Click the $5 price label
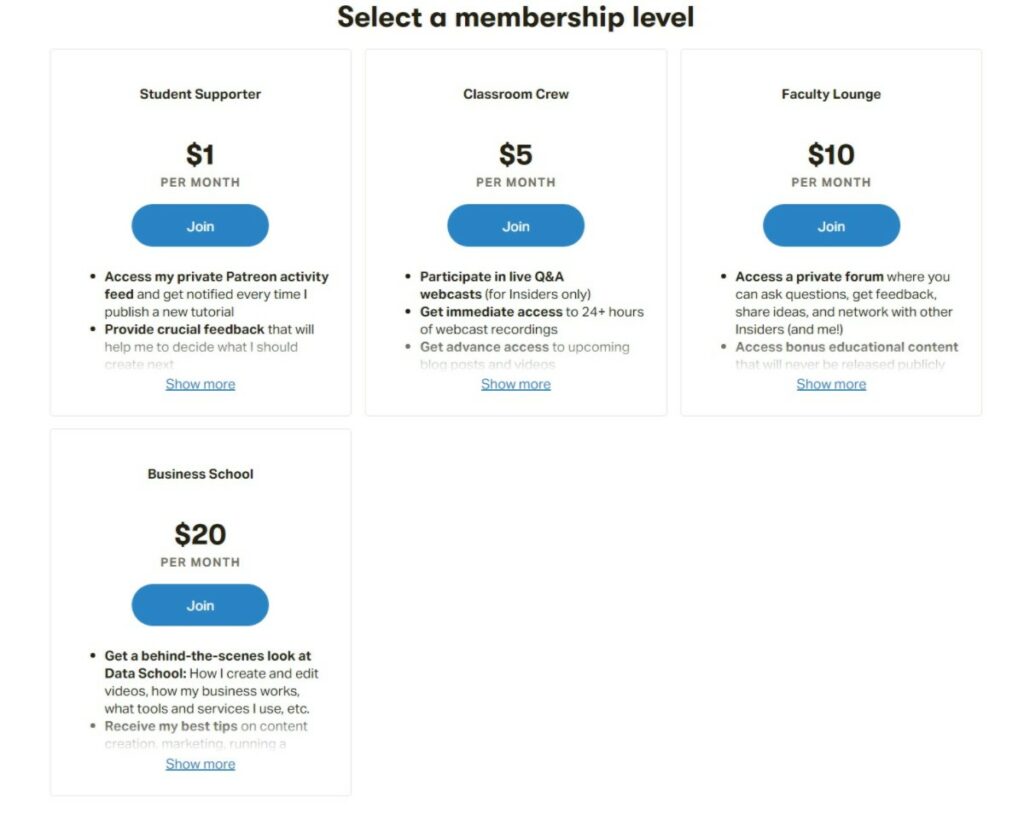1024x815 pixels. click(515, 155)
